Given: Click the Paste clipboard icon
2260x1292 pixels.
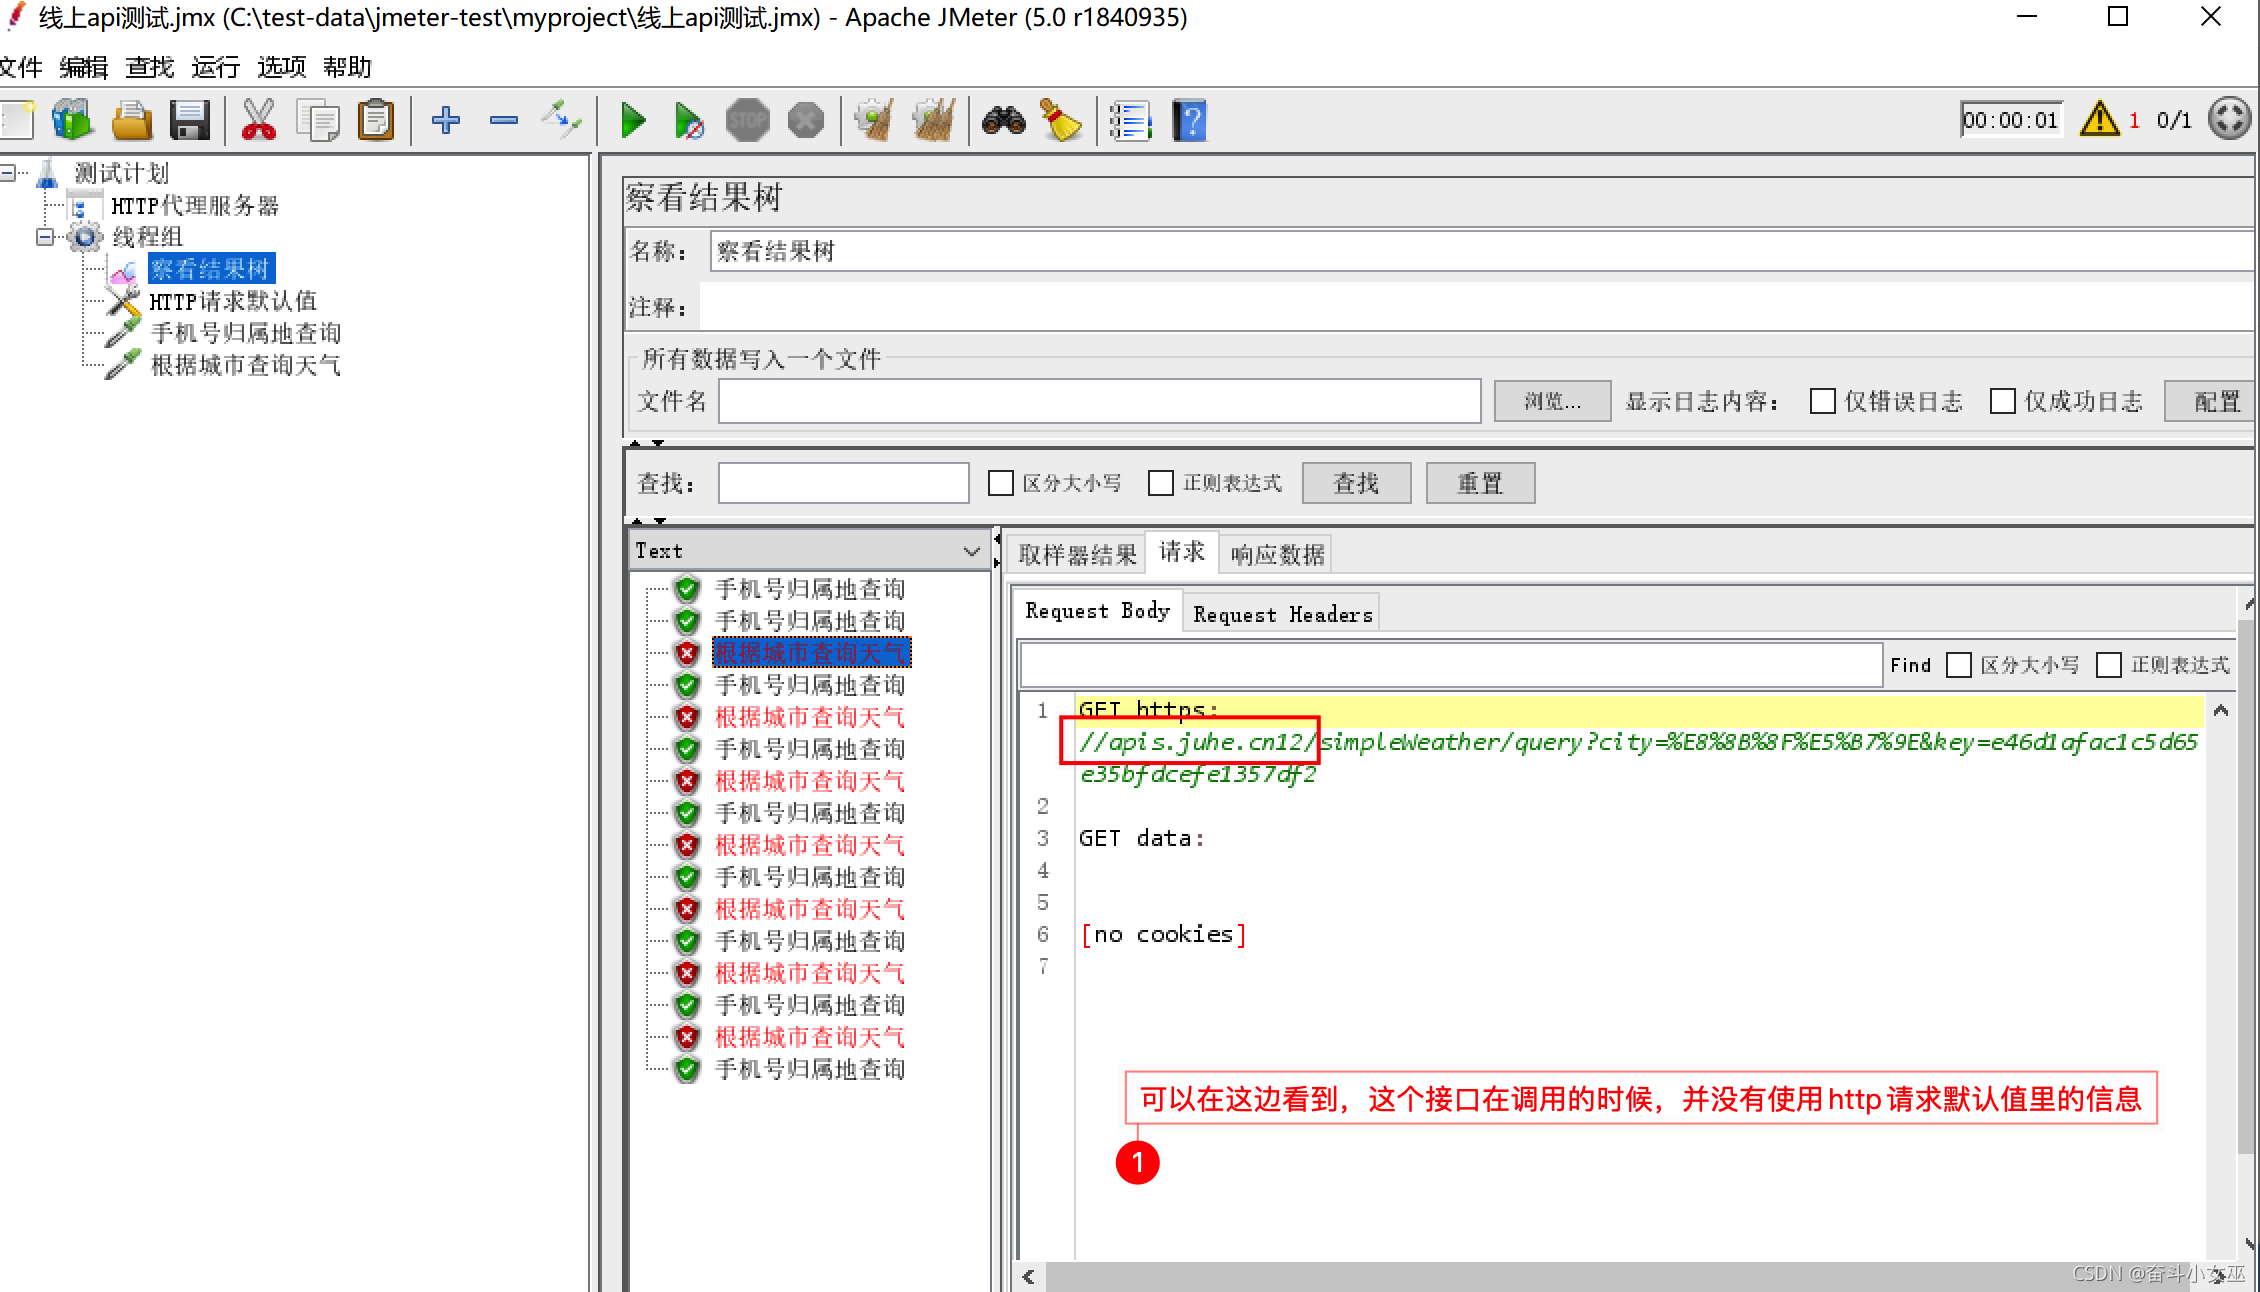Looking at the screenshot, I should point(376,121).
